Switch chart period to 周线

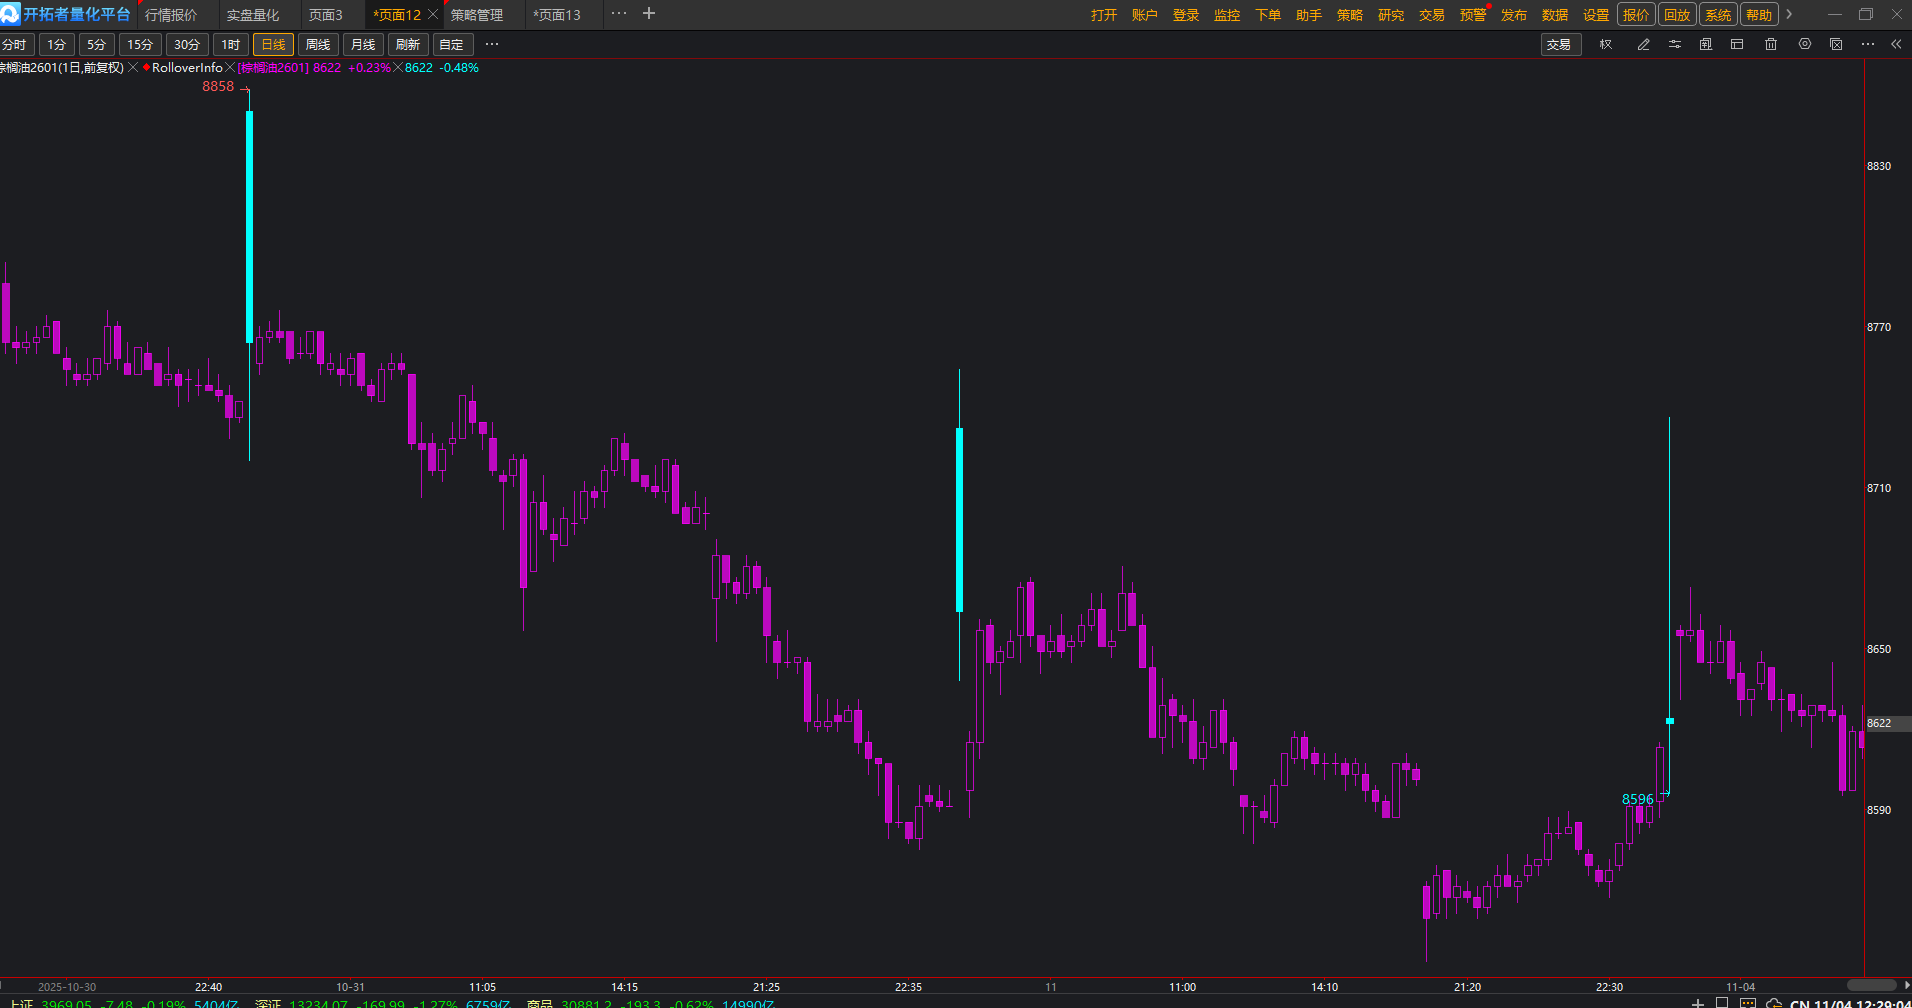(x=318, y=44)
